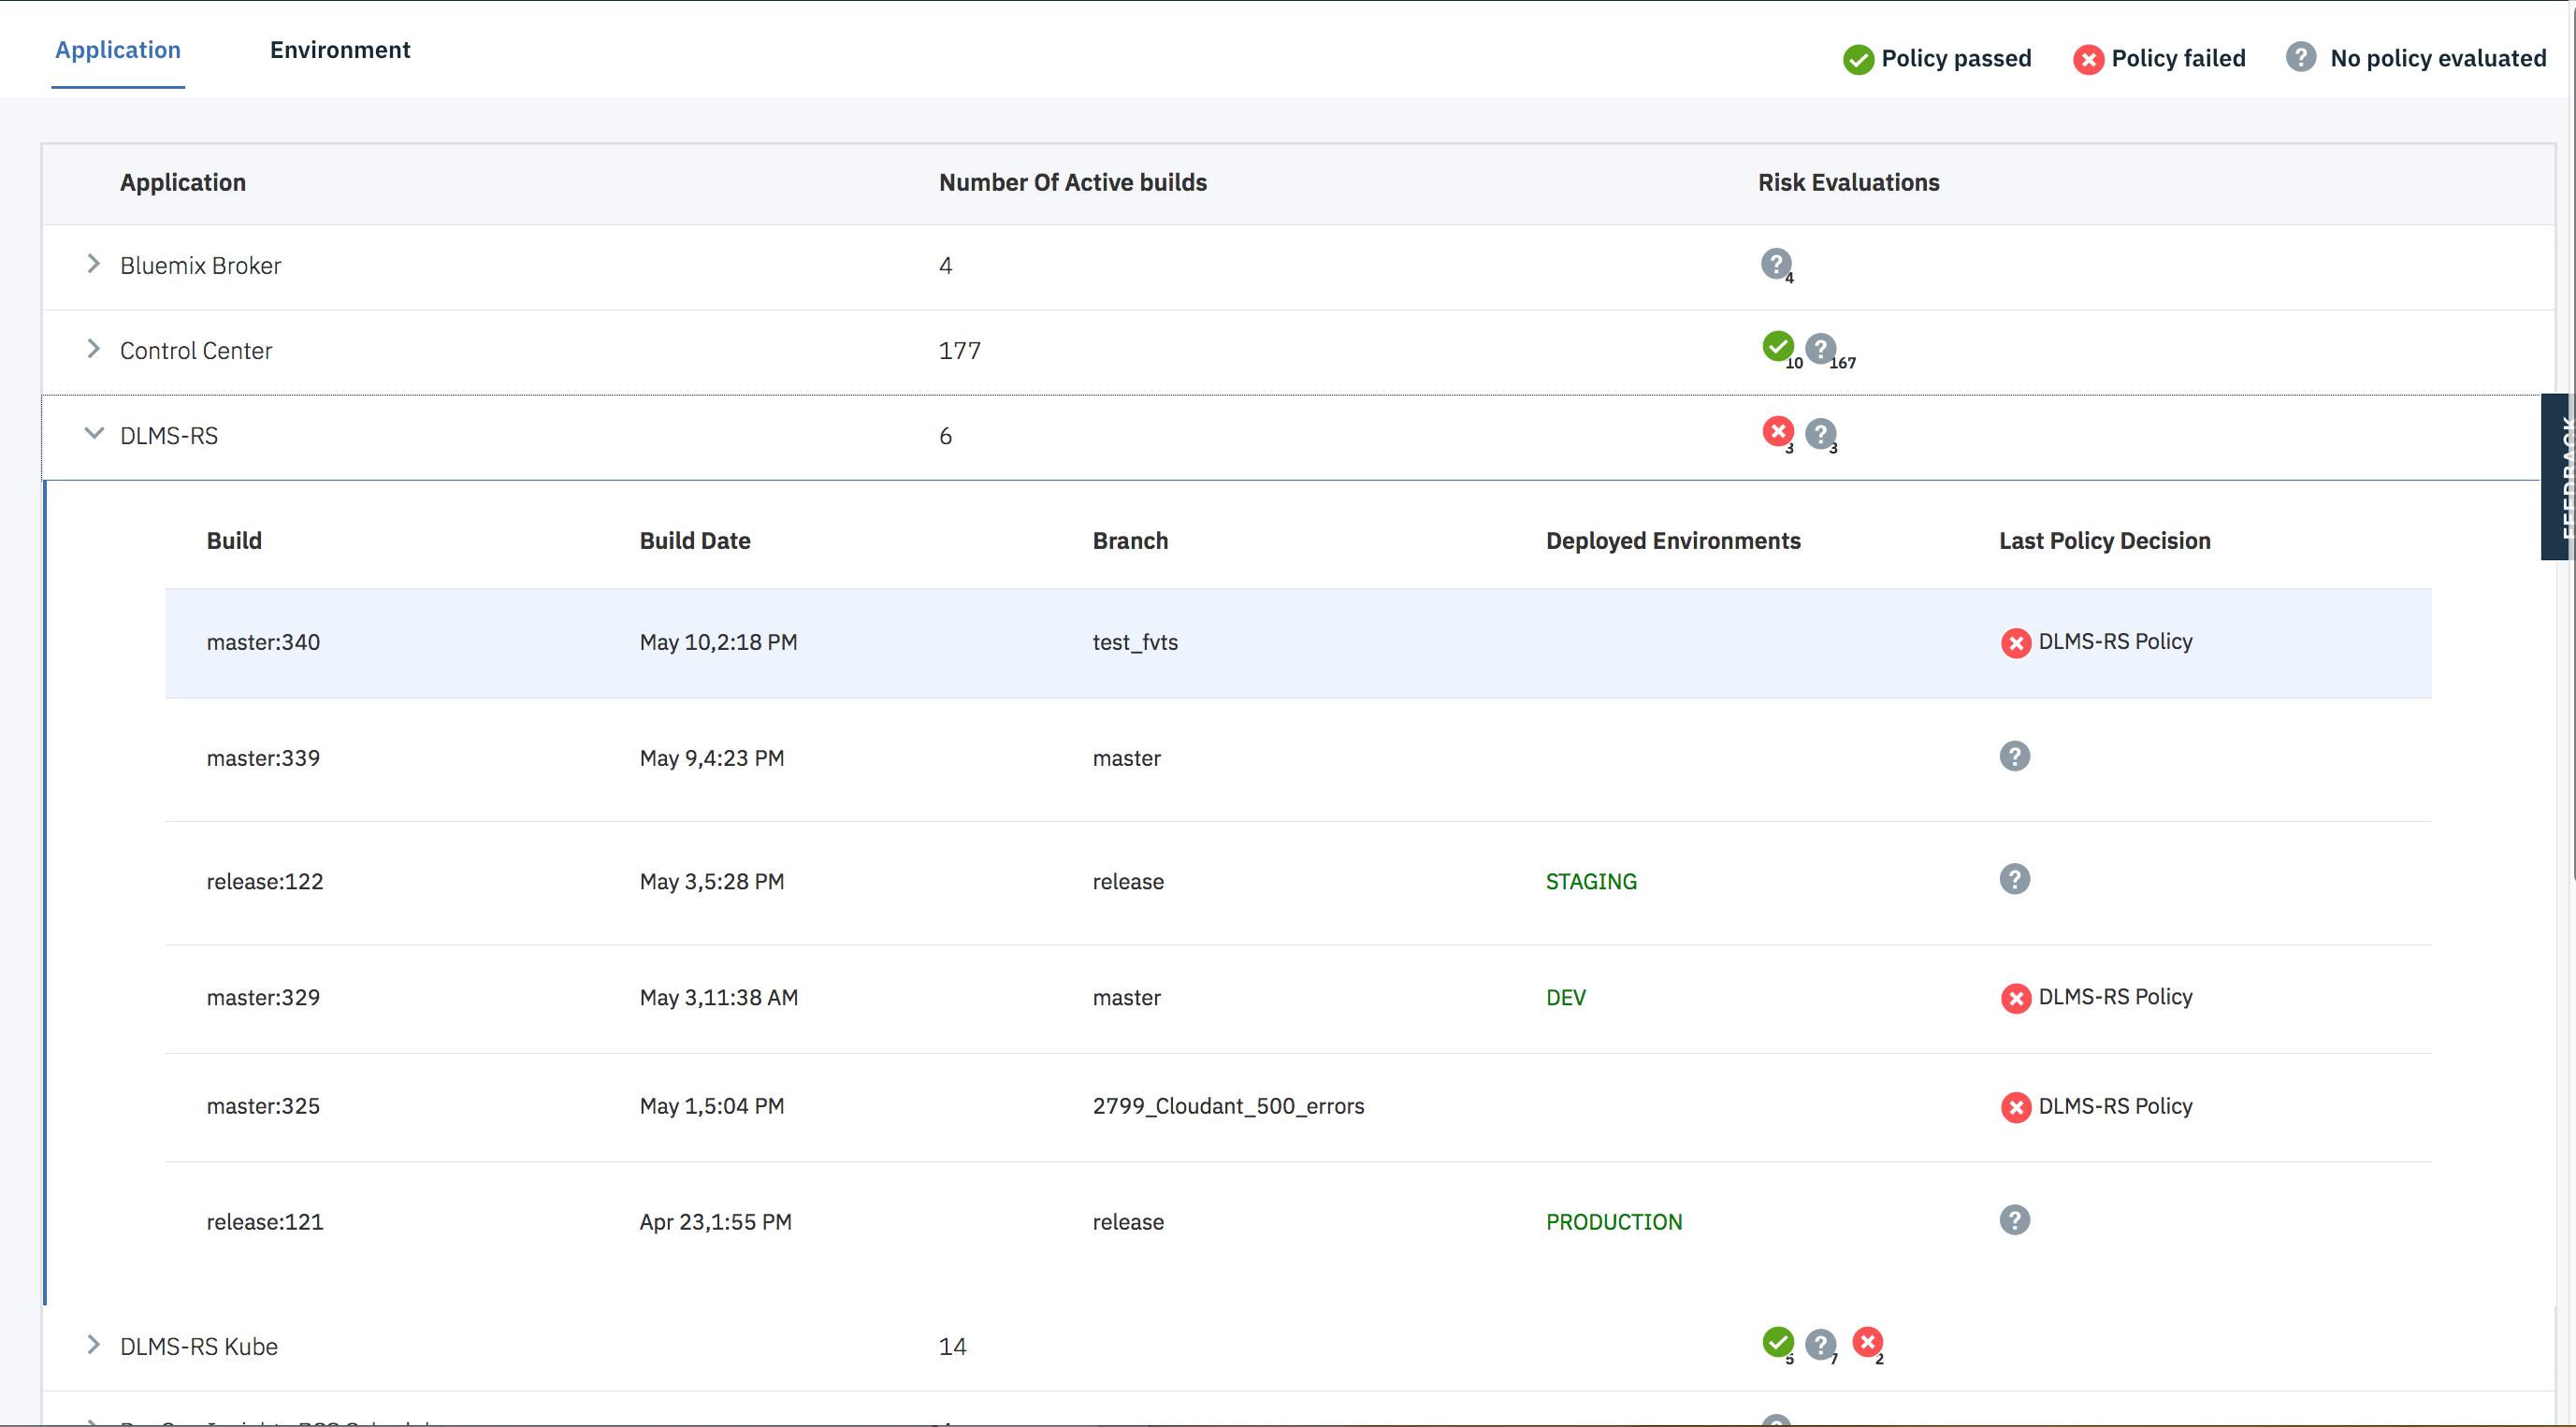Click release:121 gray question mark icon
The height and width of the screenshot is (1427, 2576).
[2014, 1220]
